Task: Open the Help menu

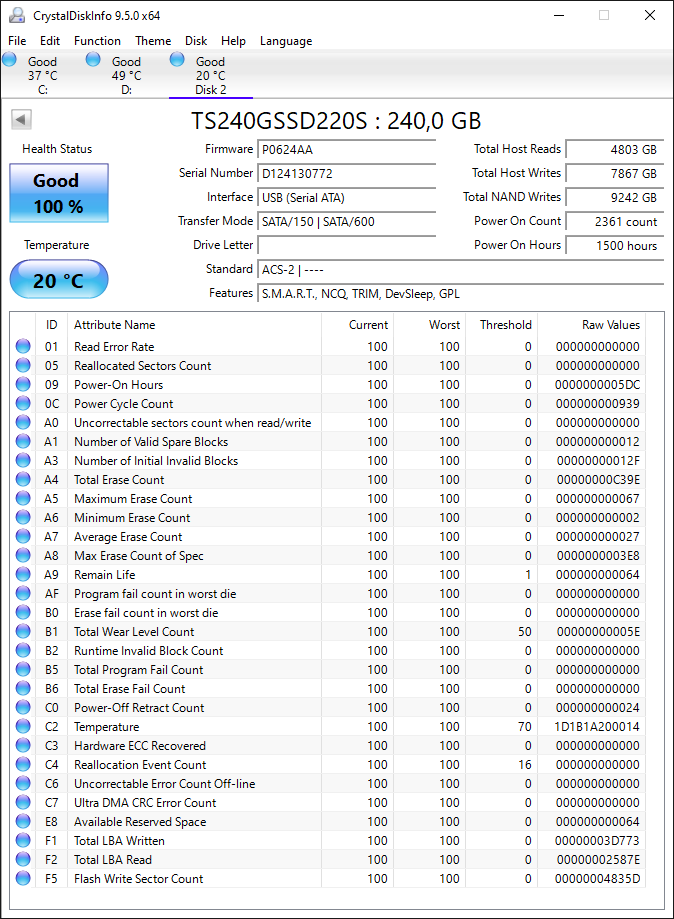Action: tap(233, 41)
